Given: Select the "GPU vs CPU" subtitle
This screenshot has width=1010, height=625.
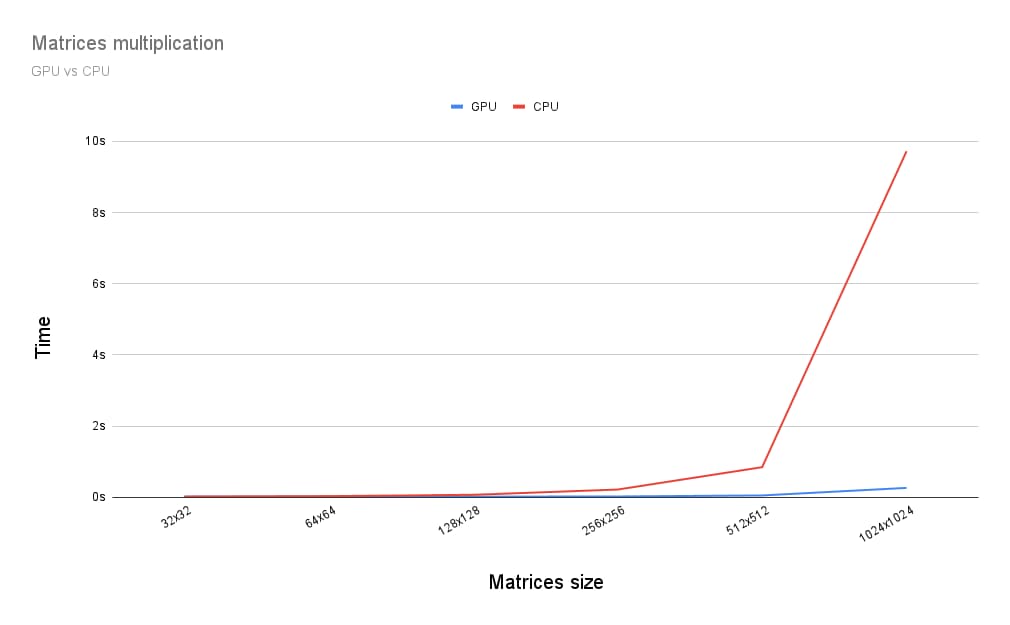Looking at the screenshot, I should coord(70,71).
